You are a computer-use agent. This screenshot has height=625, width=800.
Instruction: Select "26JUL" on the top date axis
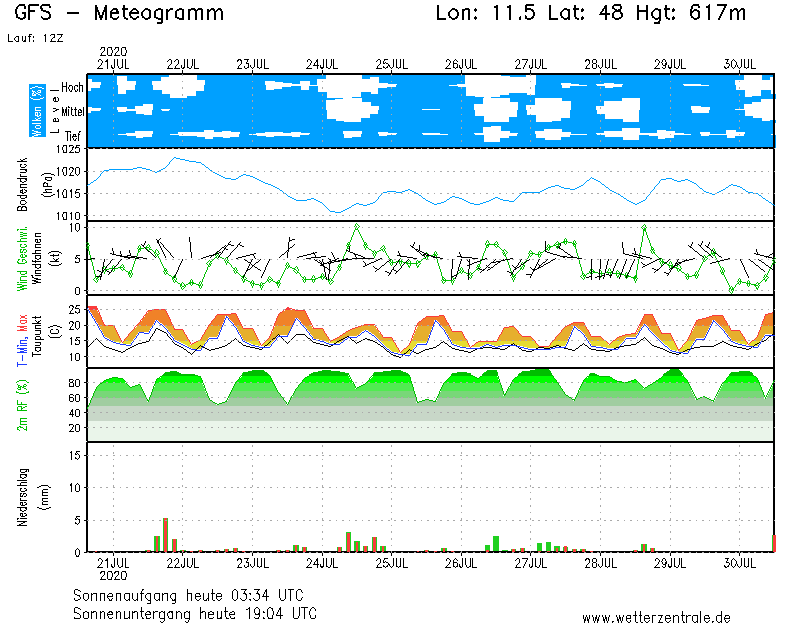point(461,64)
